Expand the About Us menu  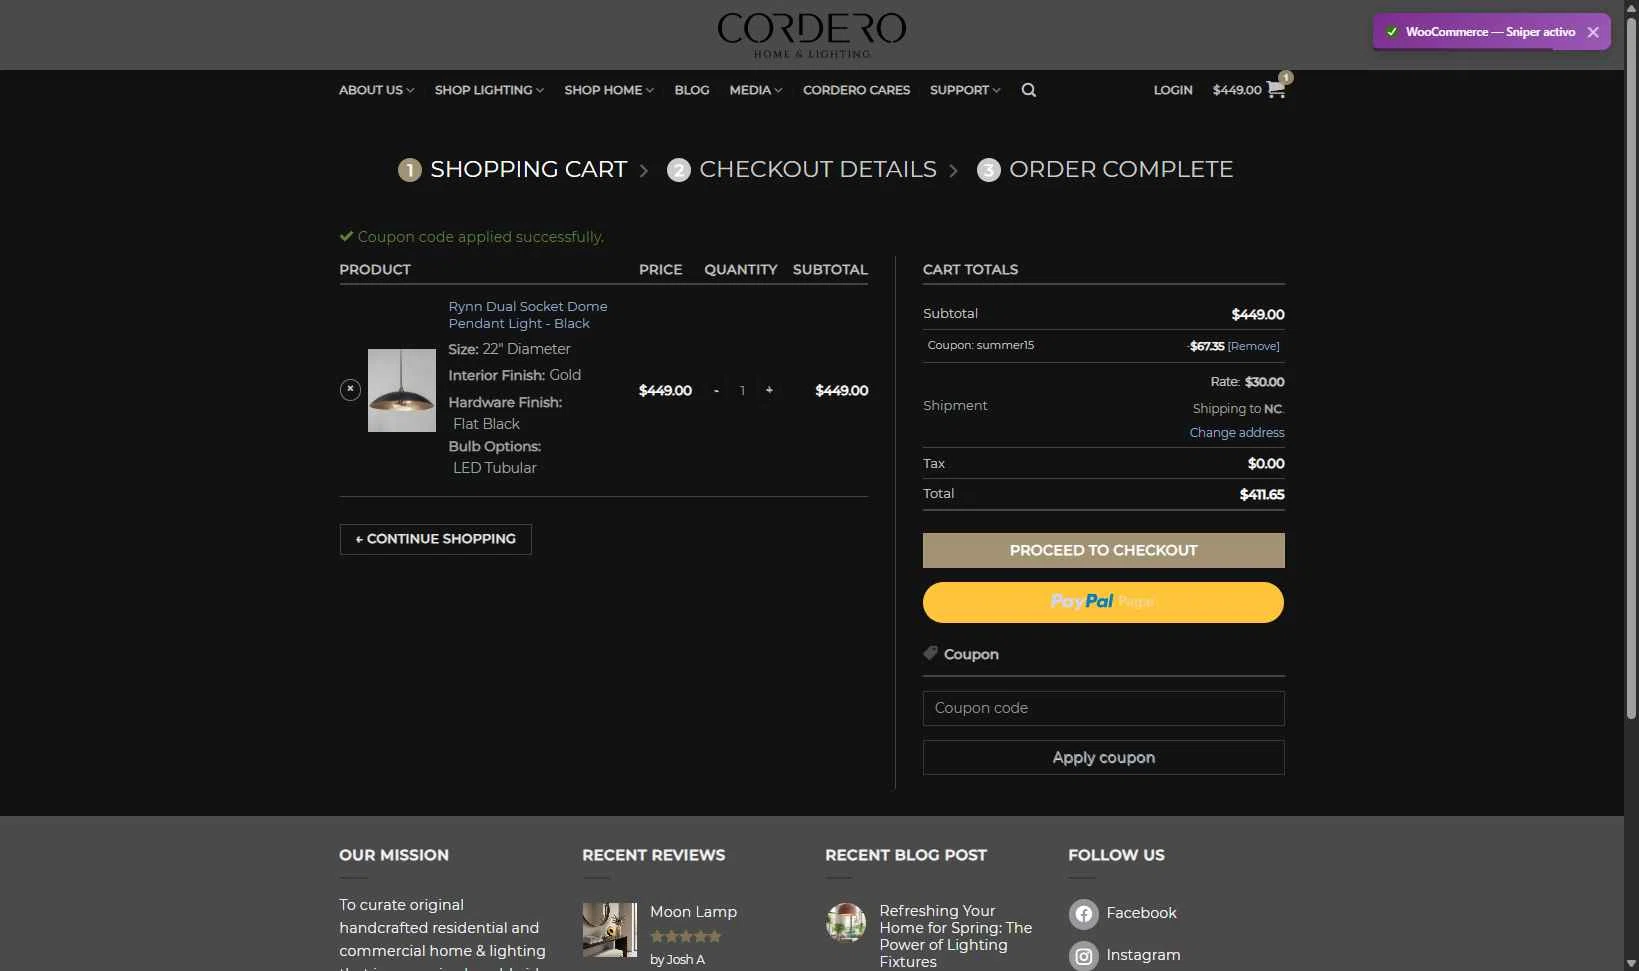376,90
